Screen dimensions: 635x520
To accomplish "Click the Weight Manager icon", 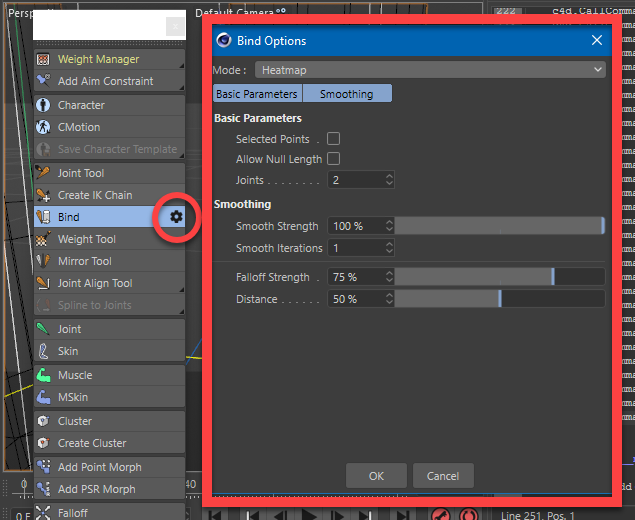I will click(x=44, y=59).
